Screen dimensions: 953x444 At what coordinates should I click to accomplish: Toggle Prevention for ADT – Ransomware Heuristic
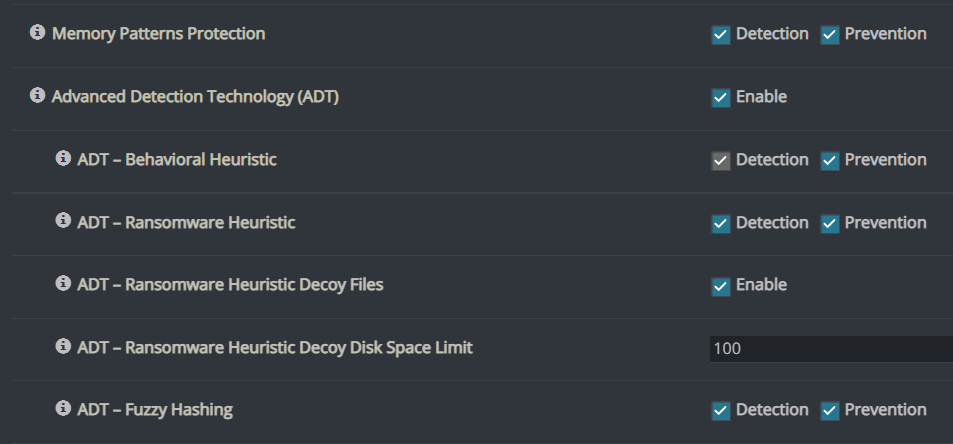point(830,224)
